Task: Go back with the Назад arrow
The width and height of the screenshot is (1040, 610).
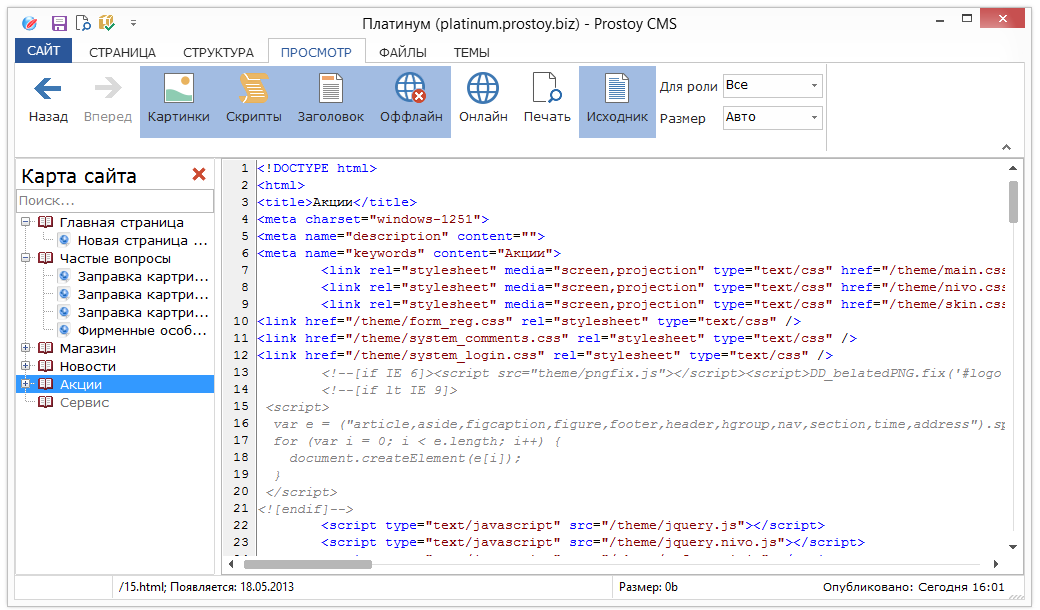Action: (x=48, y=99)
